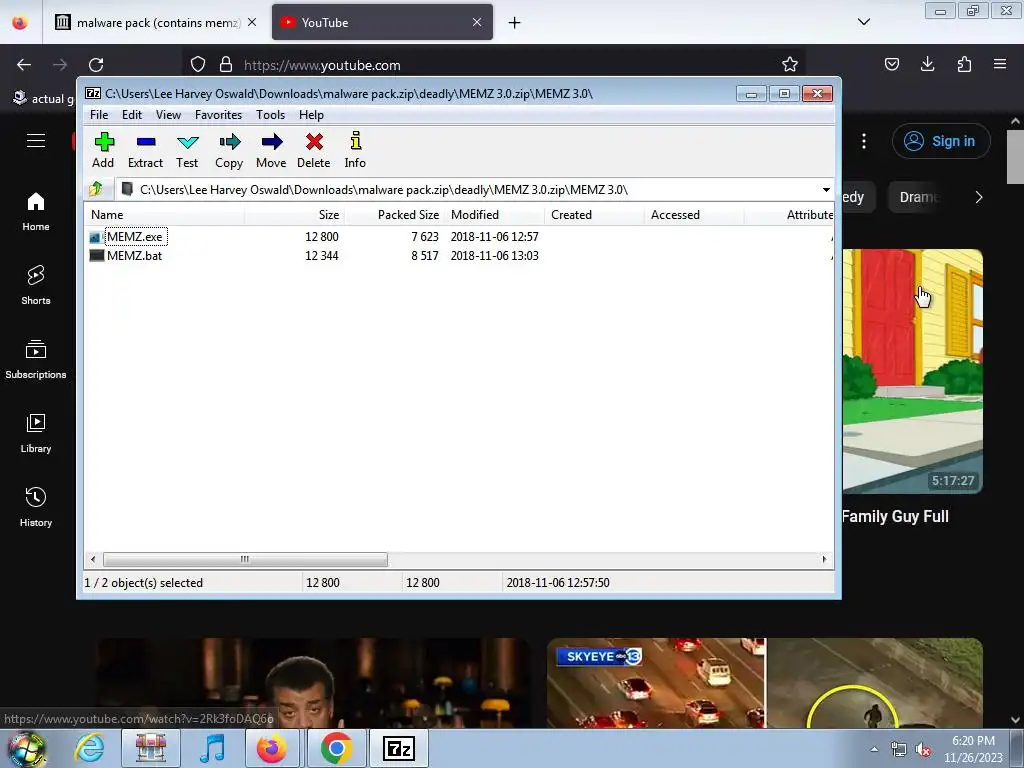This screenshot has height=768, width=1024.
Task: Sort by the Size column header
Action: (295, 215)
